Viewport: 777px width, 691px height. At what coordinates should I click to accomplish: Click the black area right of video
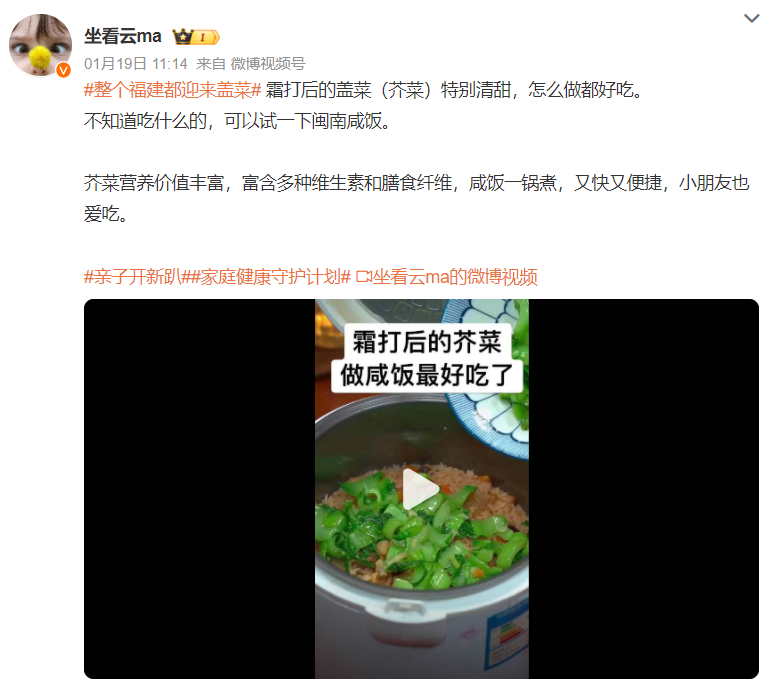click(644, 489)
